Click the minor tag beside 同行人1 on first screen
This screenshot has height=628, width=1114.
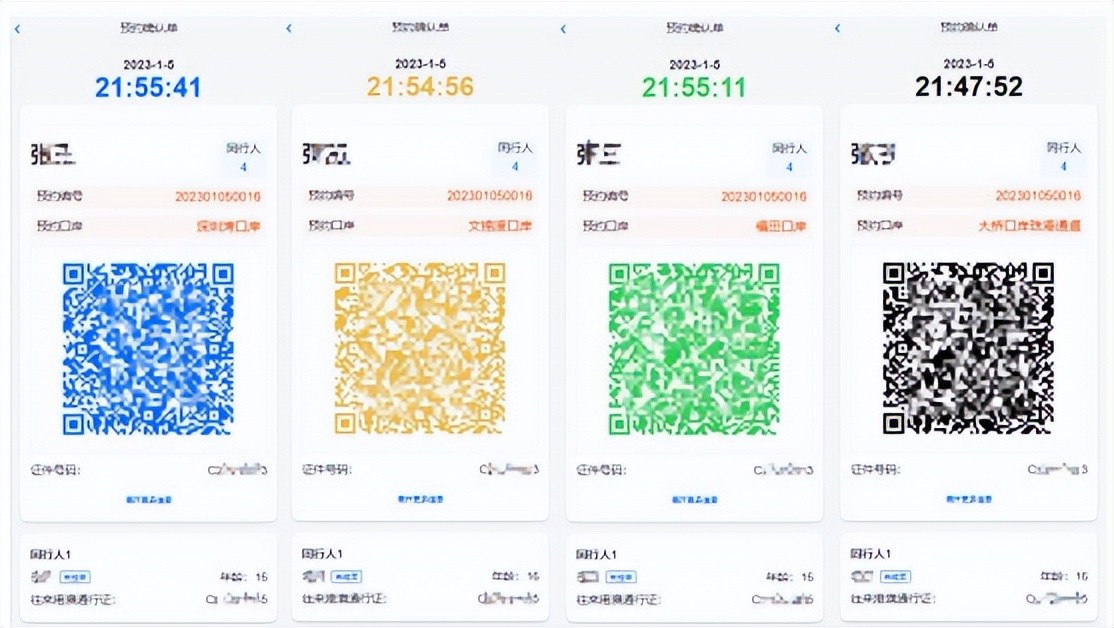(75, 577)
